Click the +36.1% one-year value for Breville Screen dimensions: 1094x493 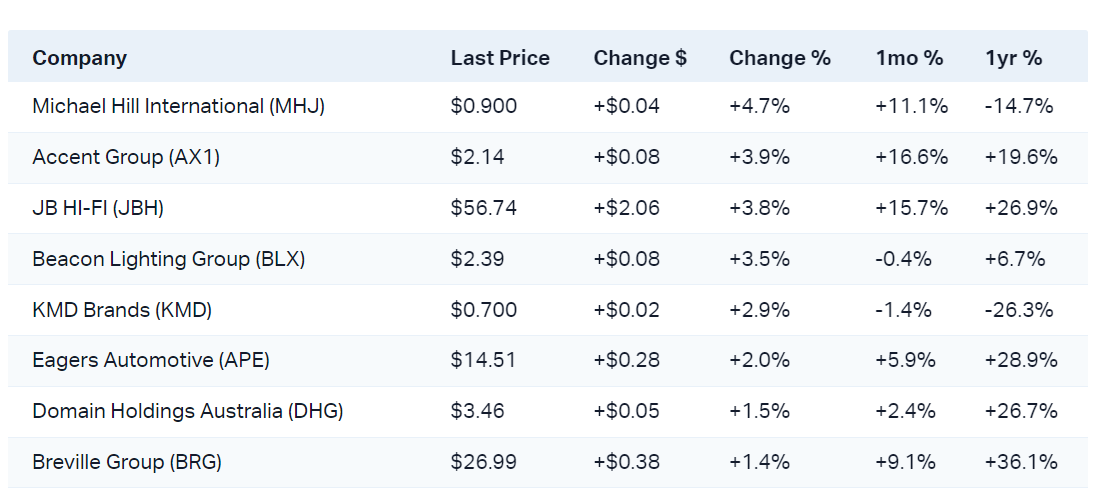[x=1021, y=462]
